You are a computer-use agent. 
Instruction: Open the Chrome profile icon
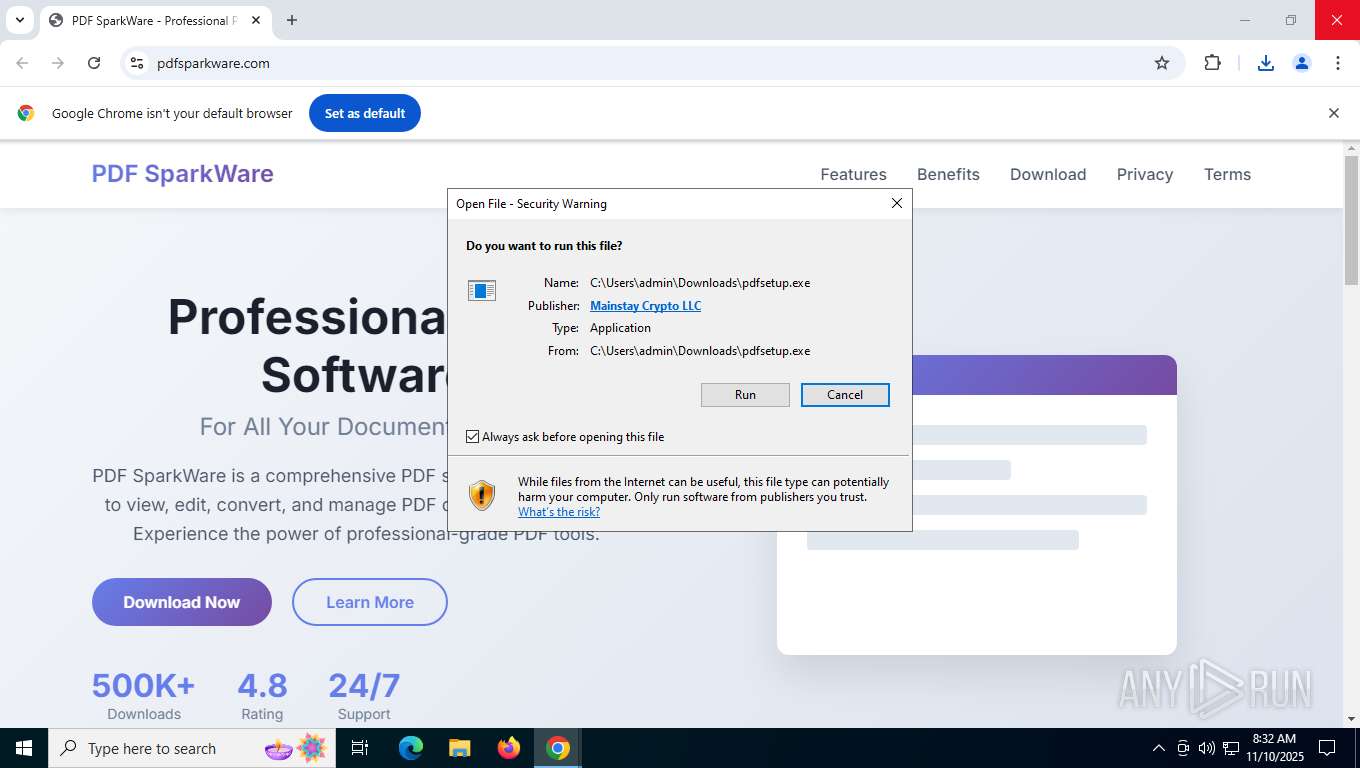click(x=1302, y=63)
